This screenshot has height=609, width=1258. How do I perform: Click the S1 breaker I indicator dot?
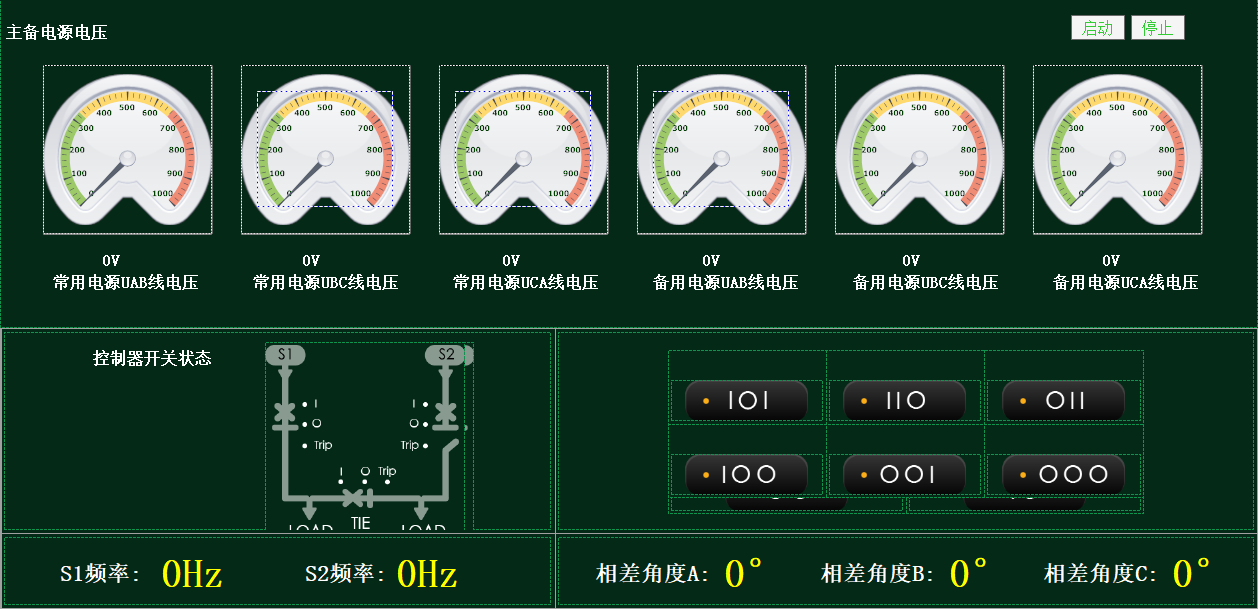coord(305,404)
